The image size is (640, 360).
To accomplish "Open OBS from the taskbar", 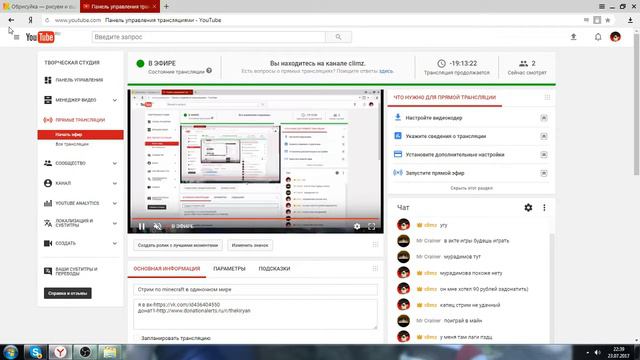I will pos(85,352).
